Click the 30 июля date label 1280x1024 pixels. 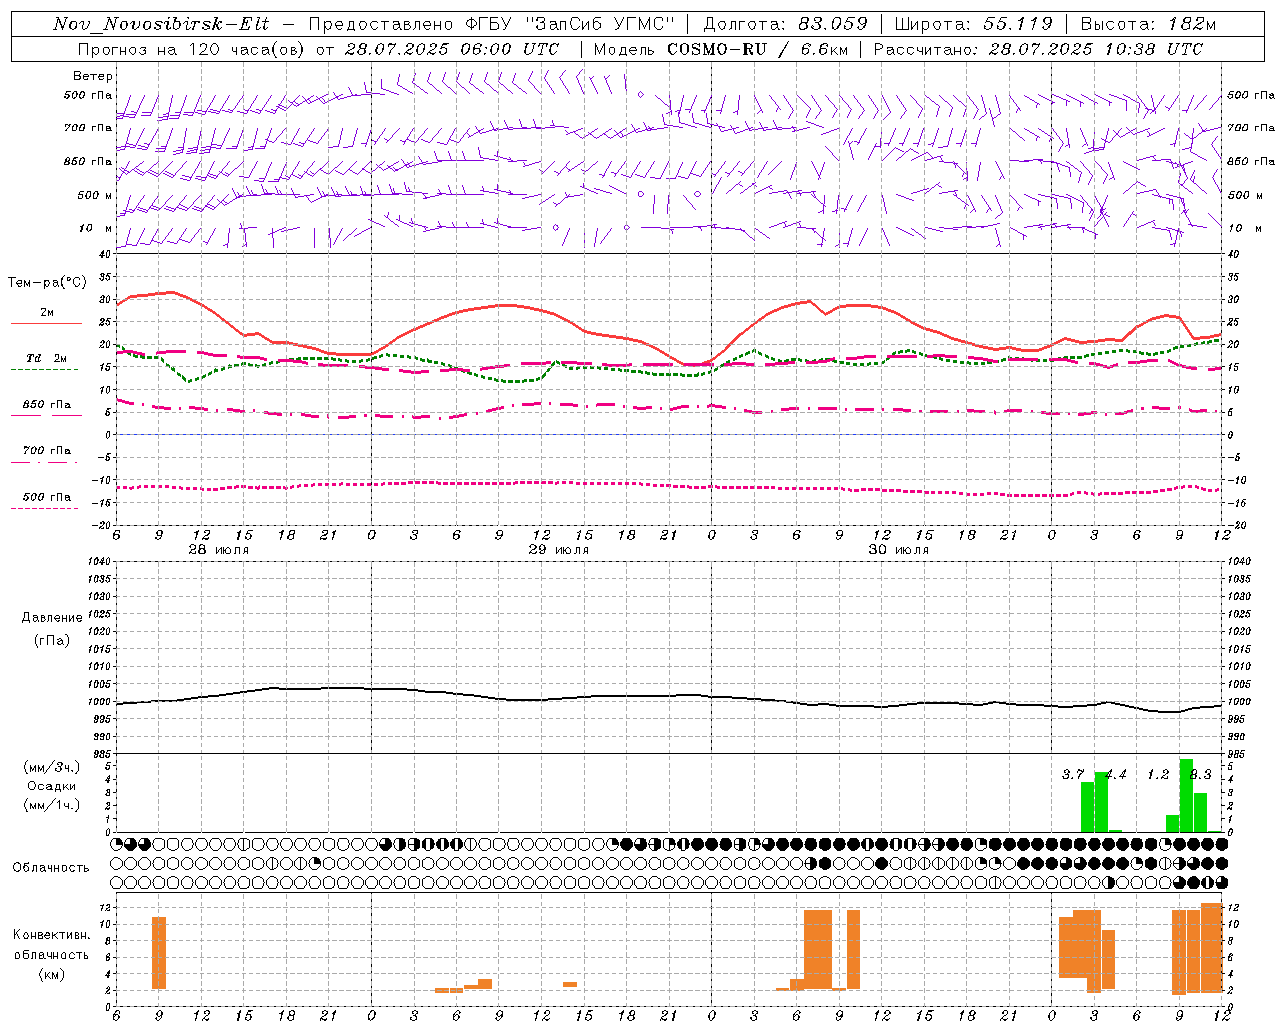[x=899, y=550]
